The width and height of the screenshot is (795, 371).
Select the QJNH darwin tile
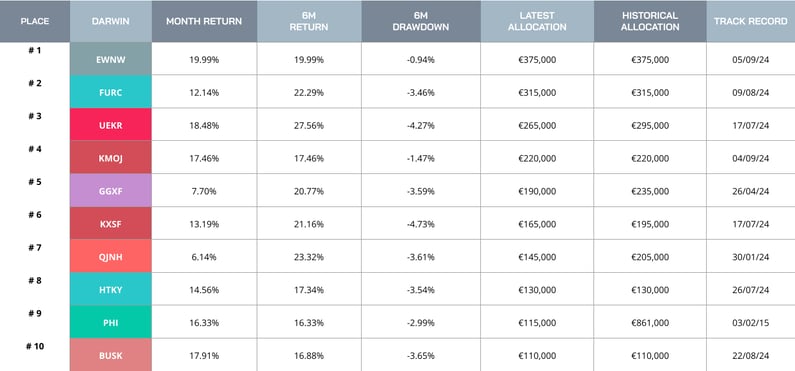click(111, 256)
